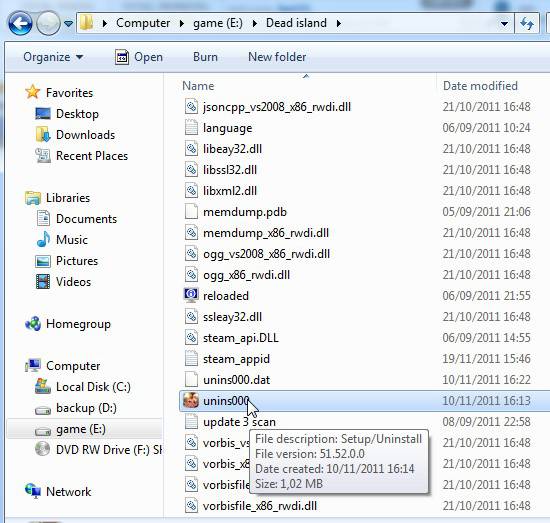Expand the arrow after game (E:) breadcrumb
This screenshot has width=550, height=523.
tap(255, 24)
